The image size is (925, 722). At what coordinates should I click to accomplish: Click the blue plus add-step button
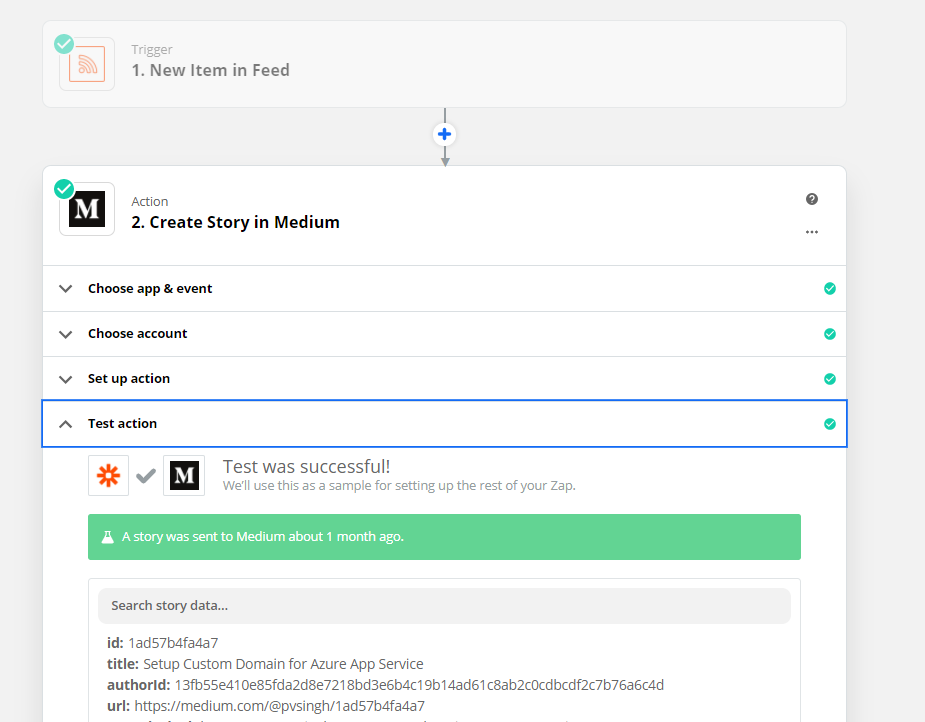pyautogui.click(x=445, y=134)
